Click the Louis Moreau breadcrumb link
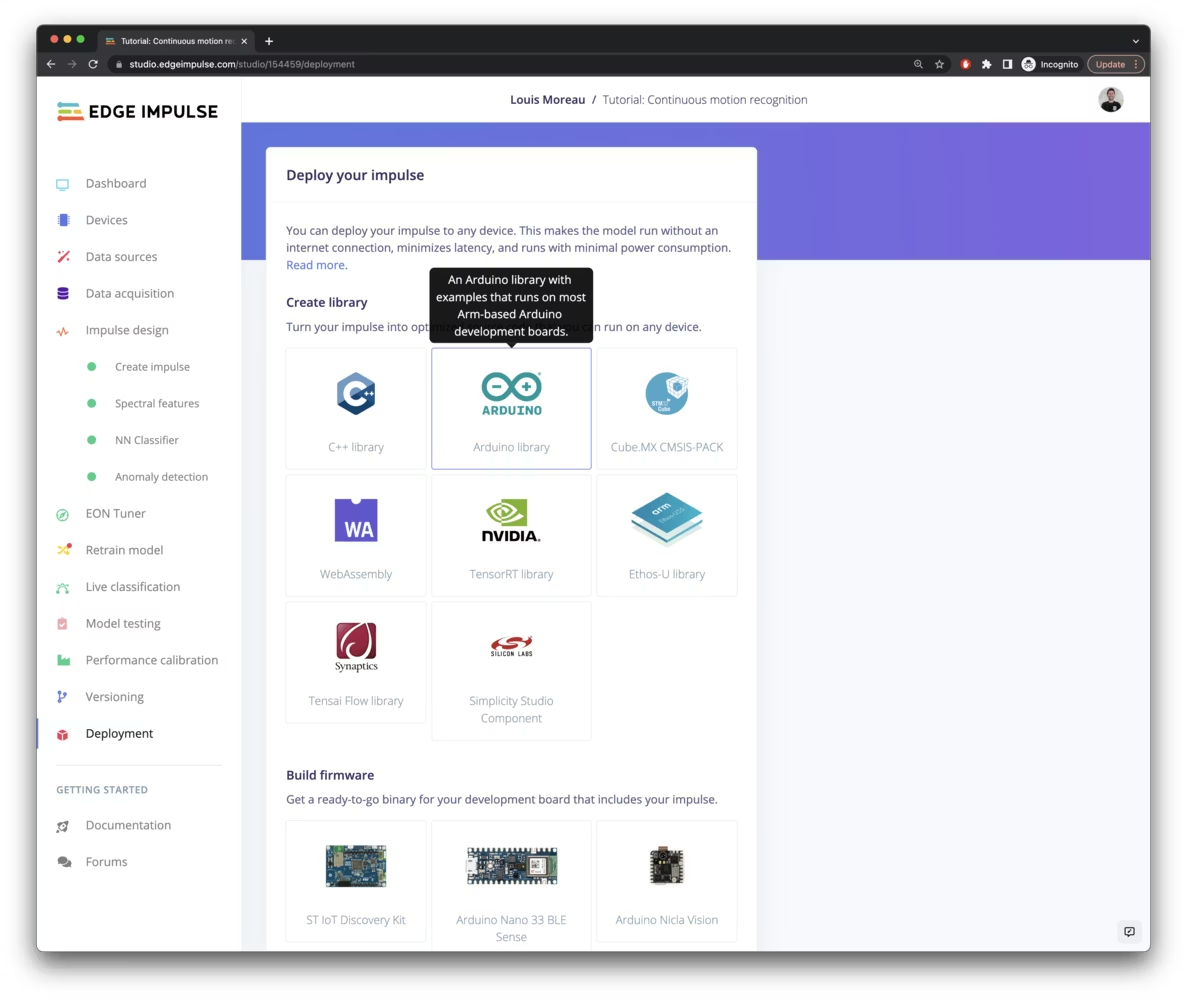Screen dimensions: 1187x1000 click(x=547, y=99)
